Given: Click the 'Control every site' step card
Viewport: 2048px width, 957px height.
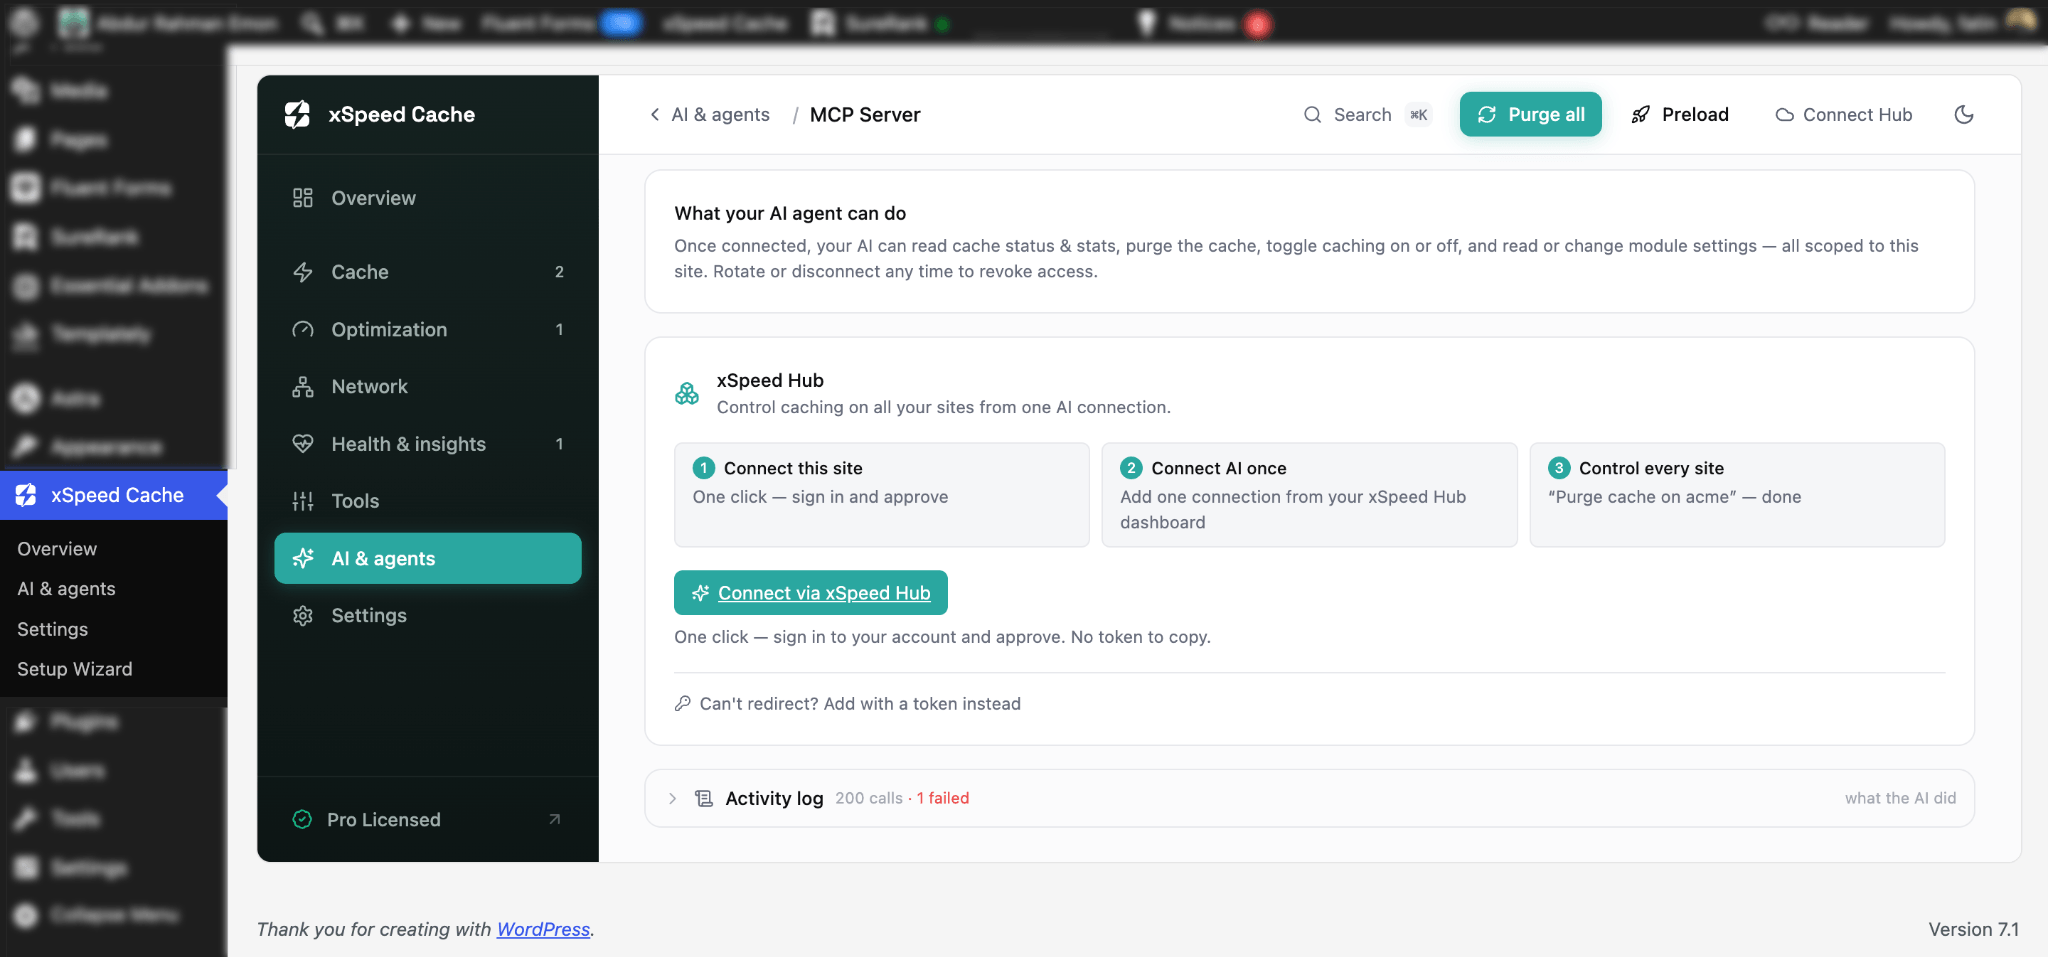Looking at the screenshot, I should [1737, 495].
